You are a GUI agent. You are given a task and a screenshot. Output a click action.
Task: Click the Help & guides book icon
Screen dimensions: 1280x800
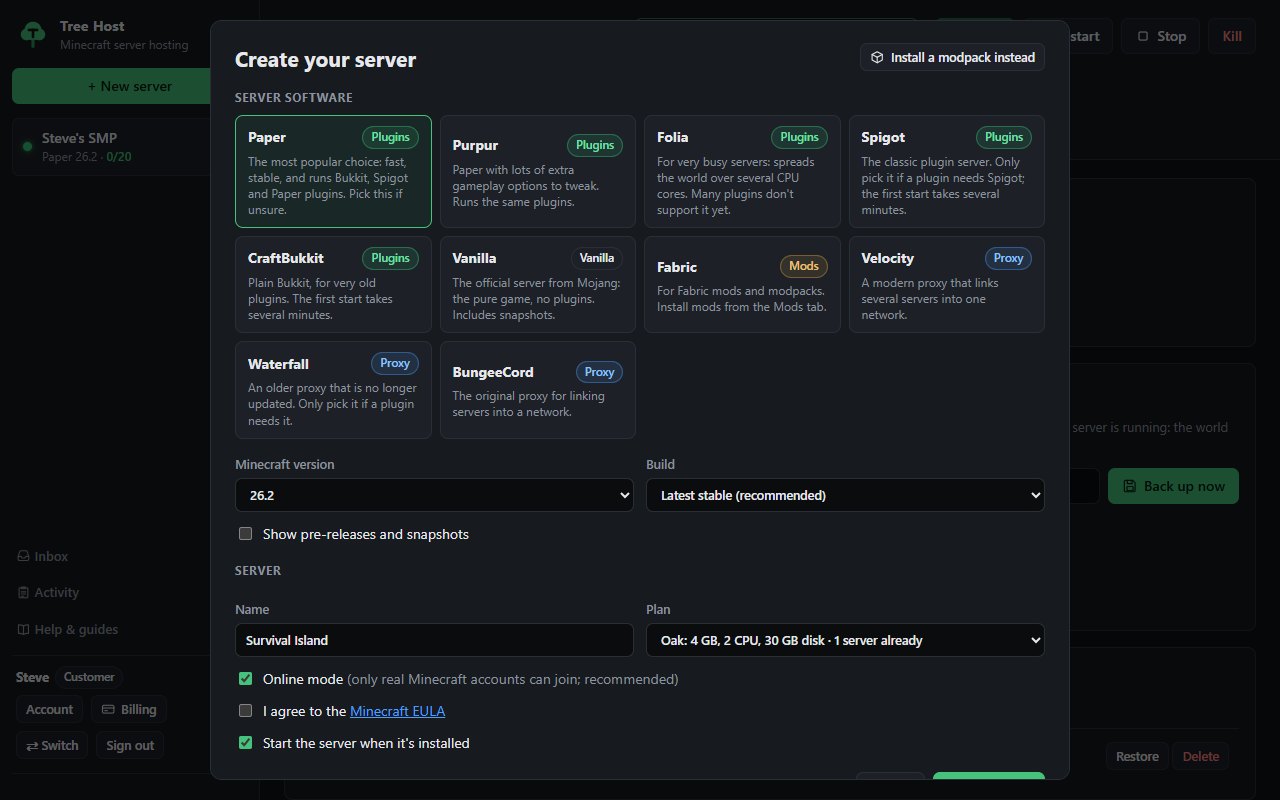click(x=23, y=629)
